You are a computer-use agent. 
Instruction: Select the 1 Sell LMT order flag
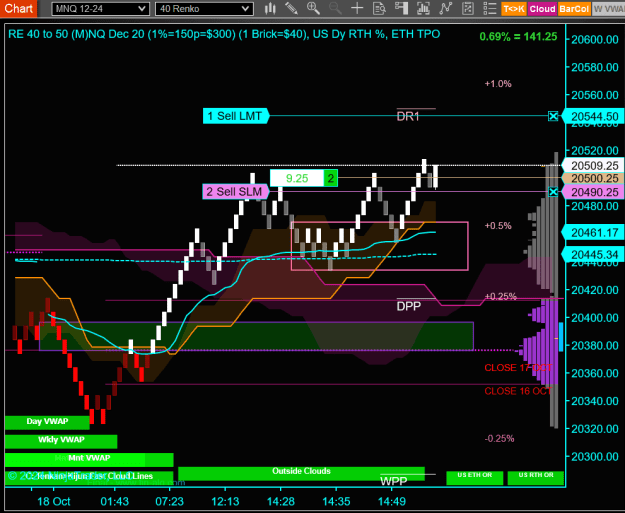pyautogui.click(x=236, y=116)
